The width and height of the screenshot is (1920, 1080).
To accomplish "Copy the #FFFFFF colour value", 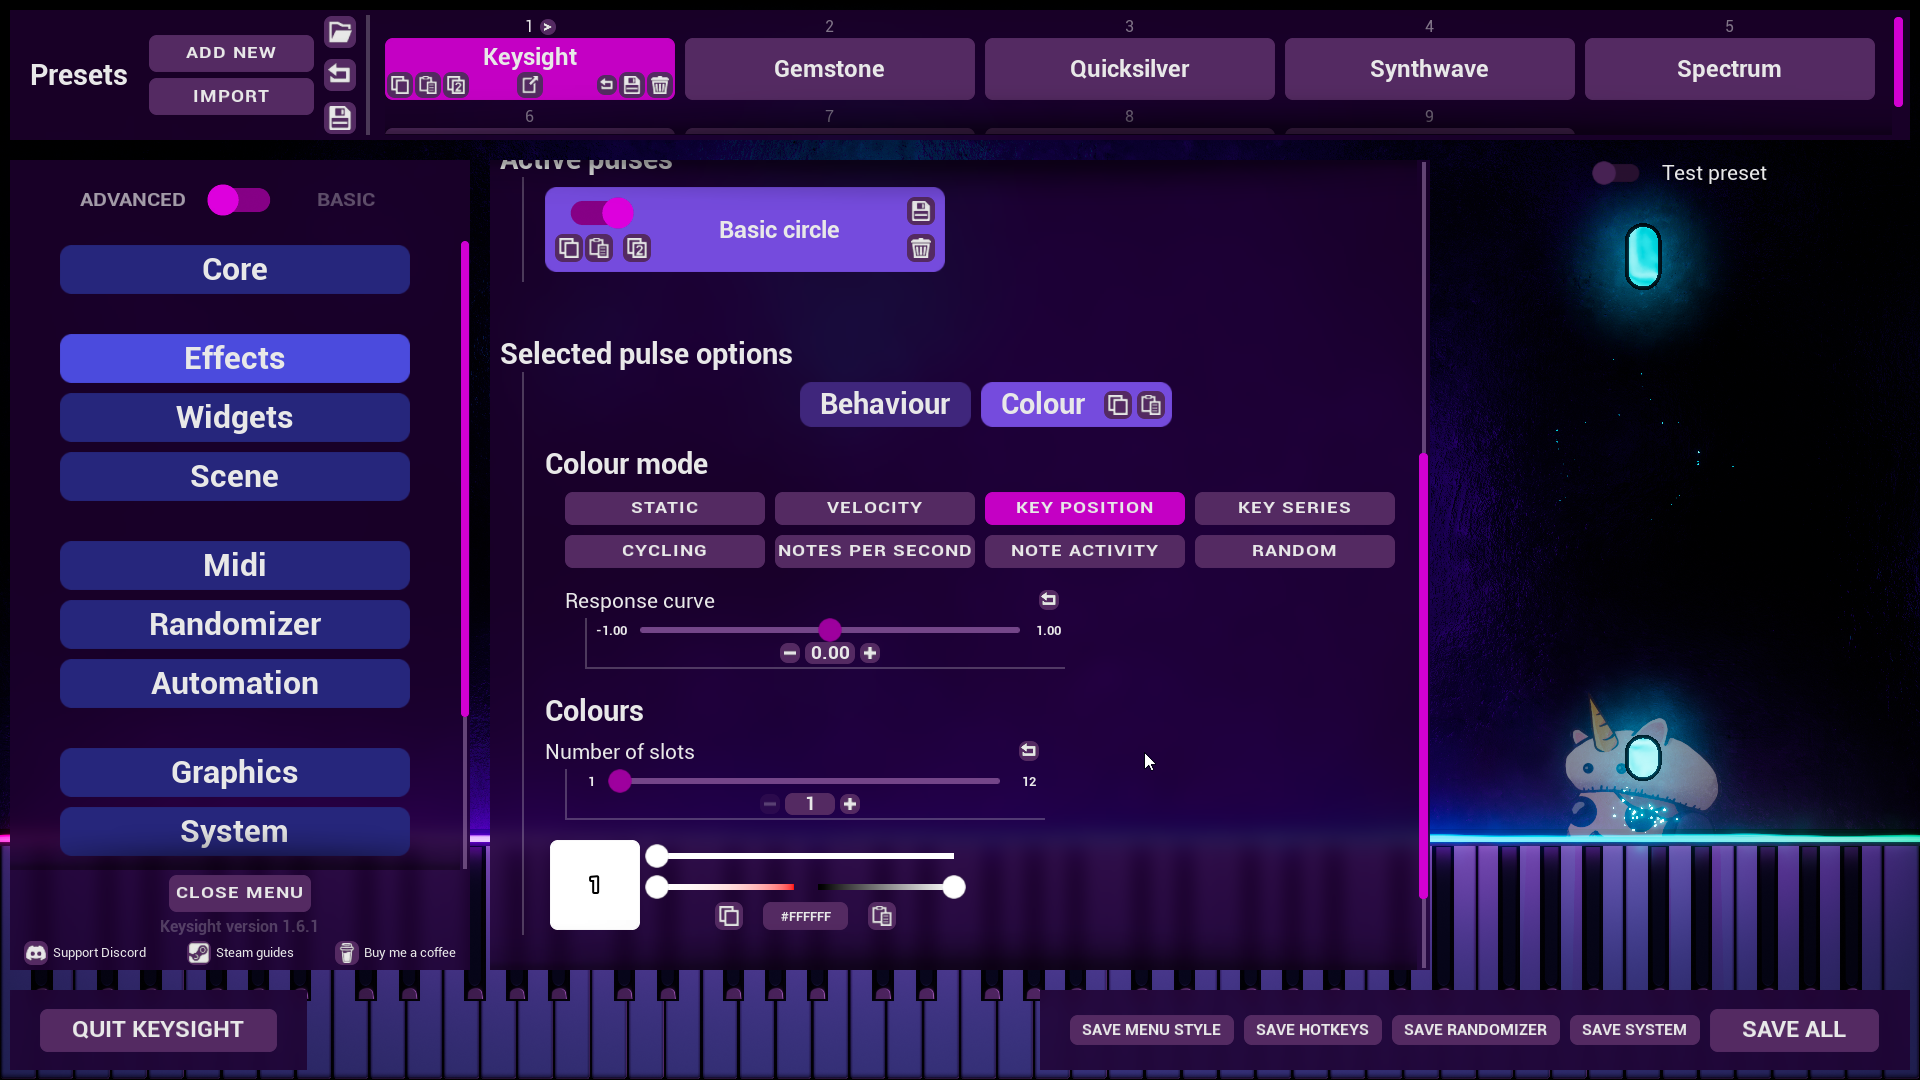I will tap(729, 916).
